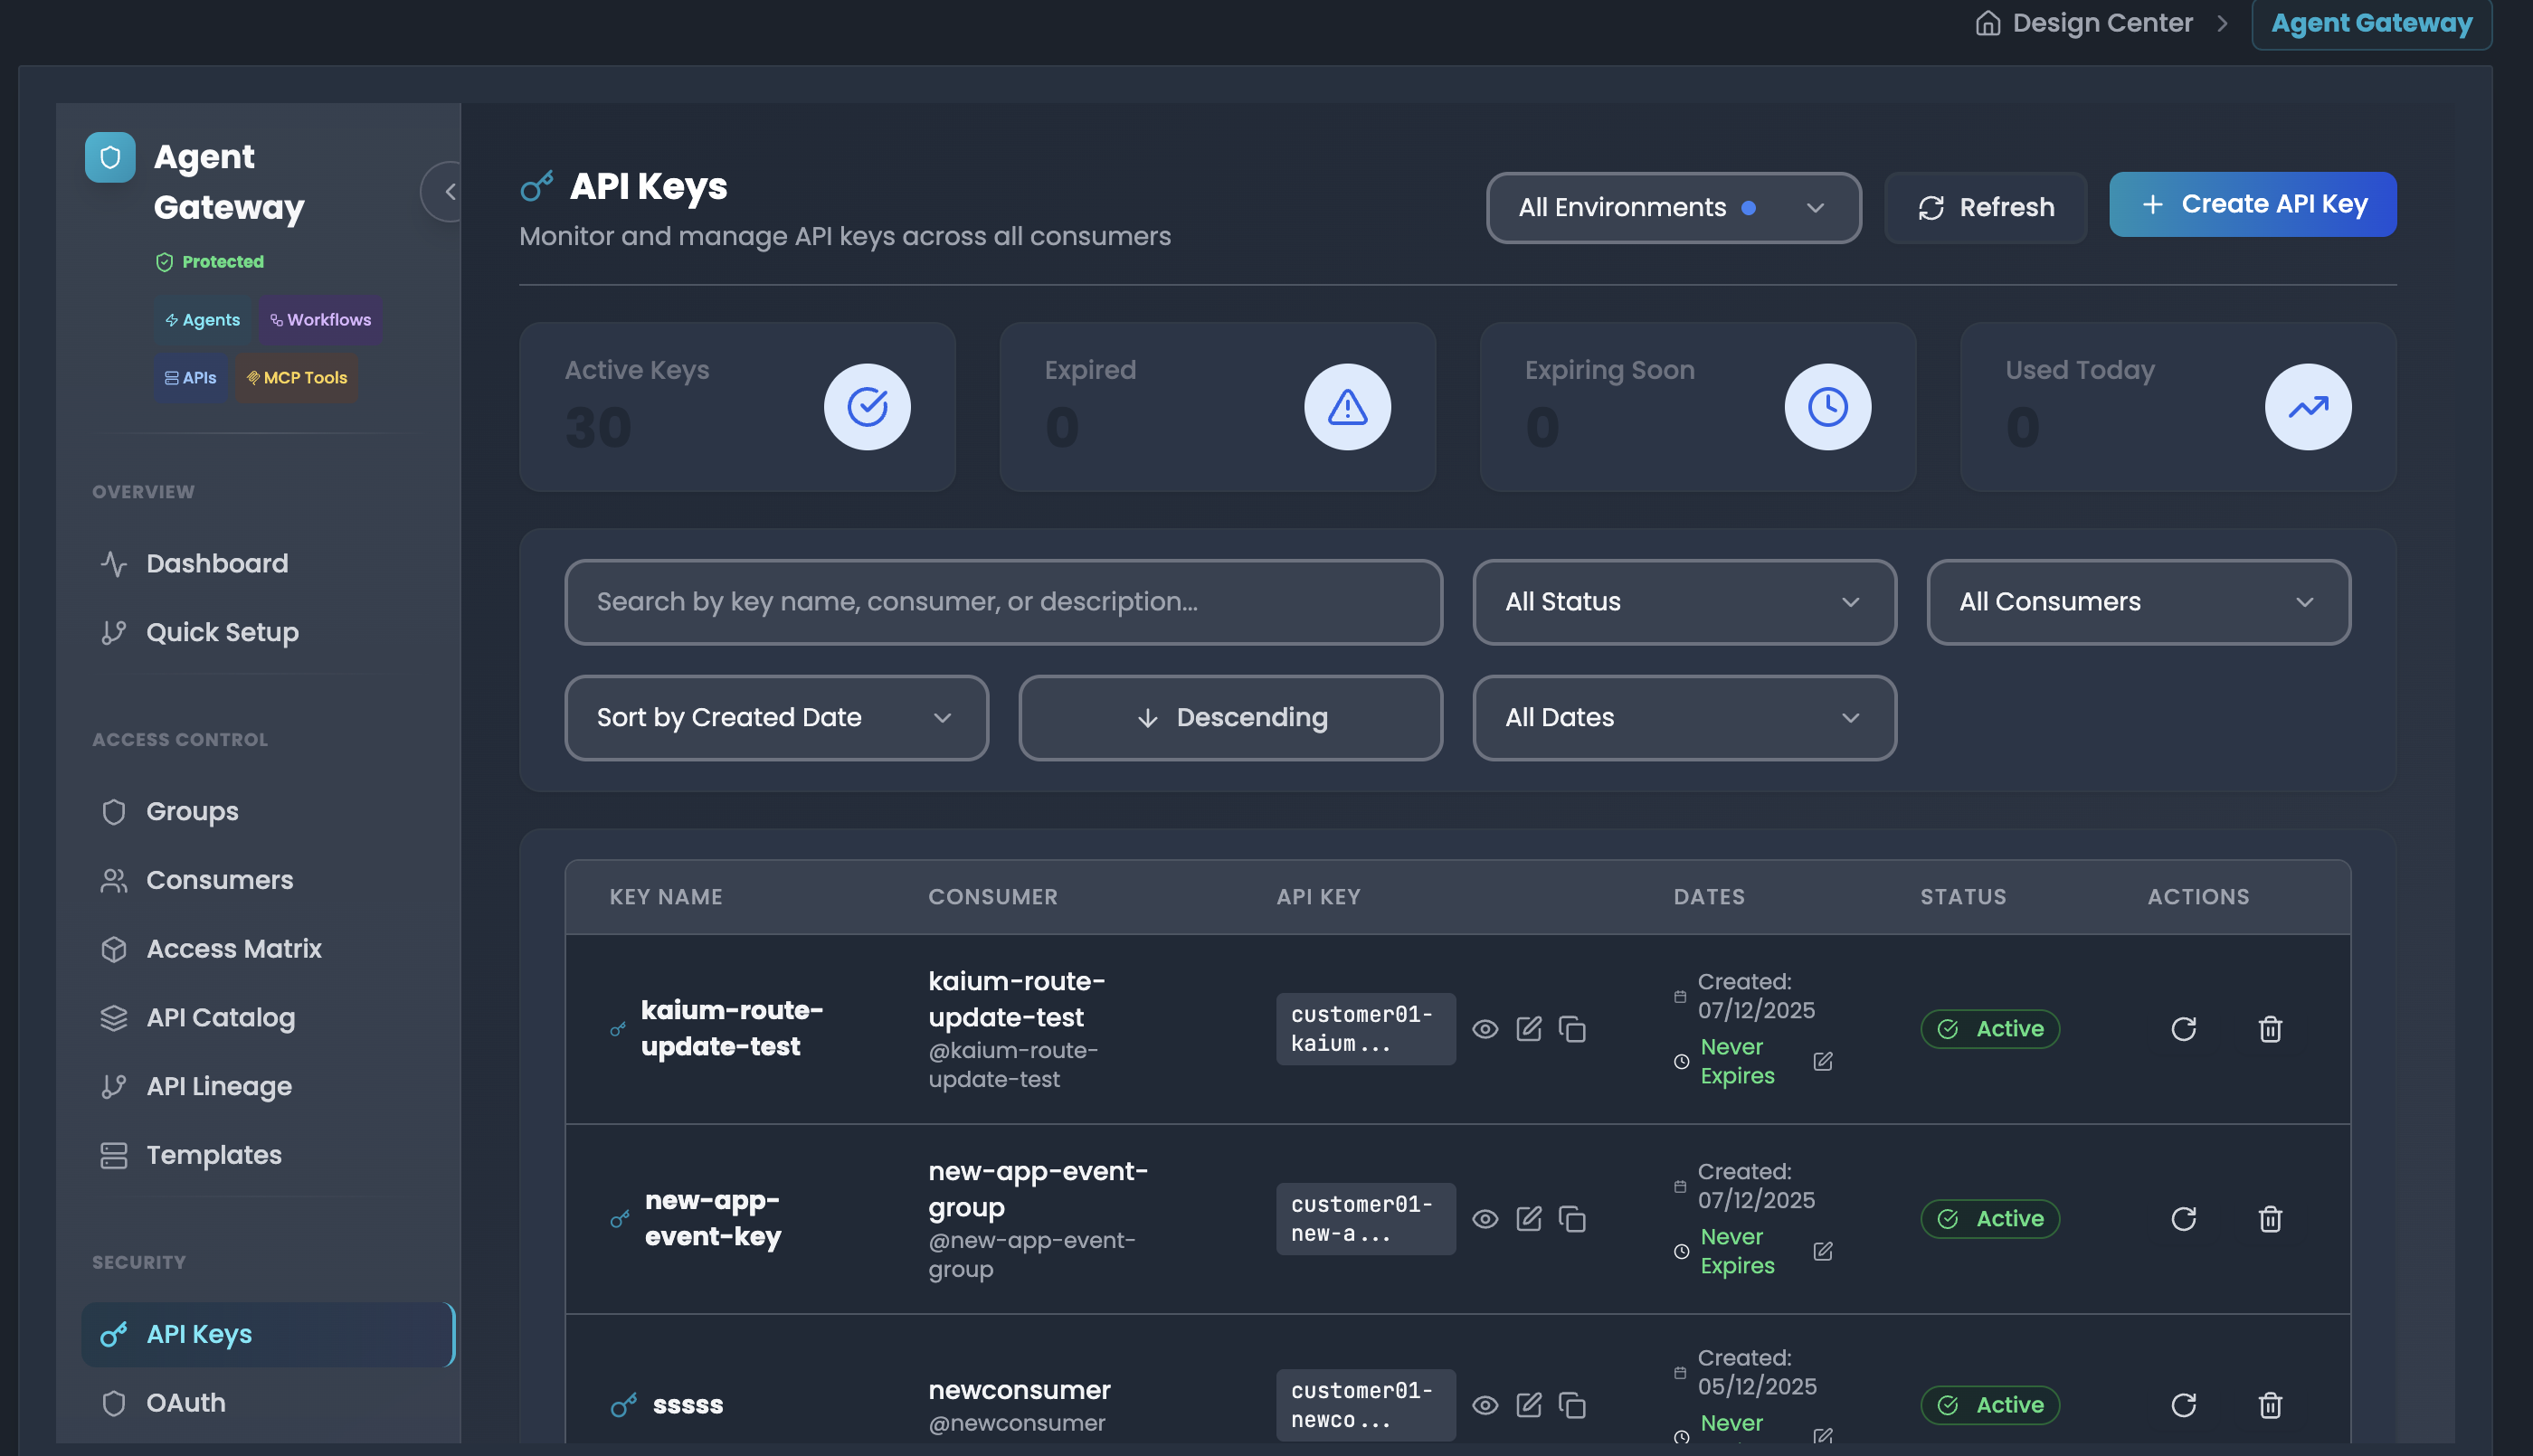Click the Refresh button
This screenshot has height=1456, width=2533.
[x=1985, y=208]
